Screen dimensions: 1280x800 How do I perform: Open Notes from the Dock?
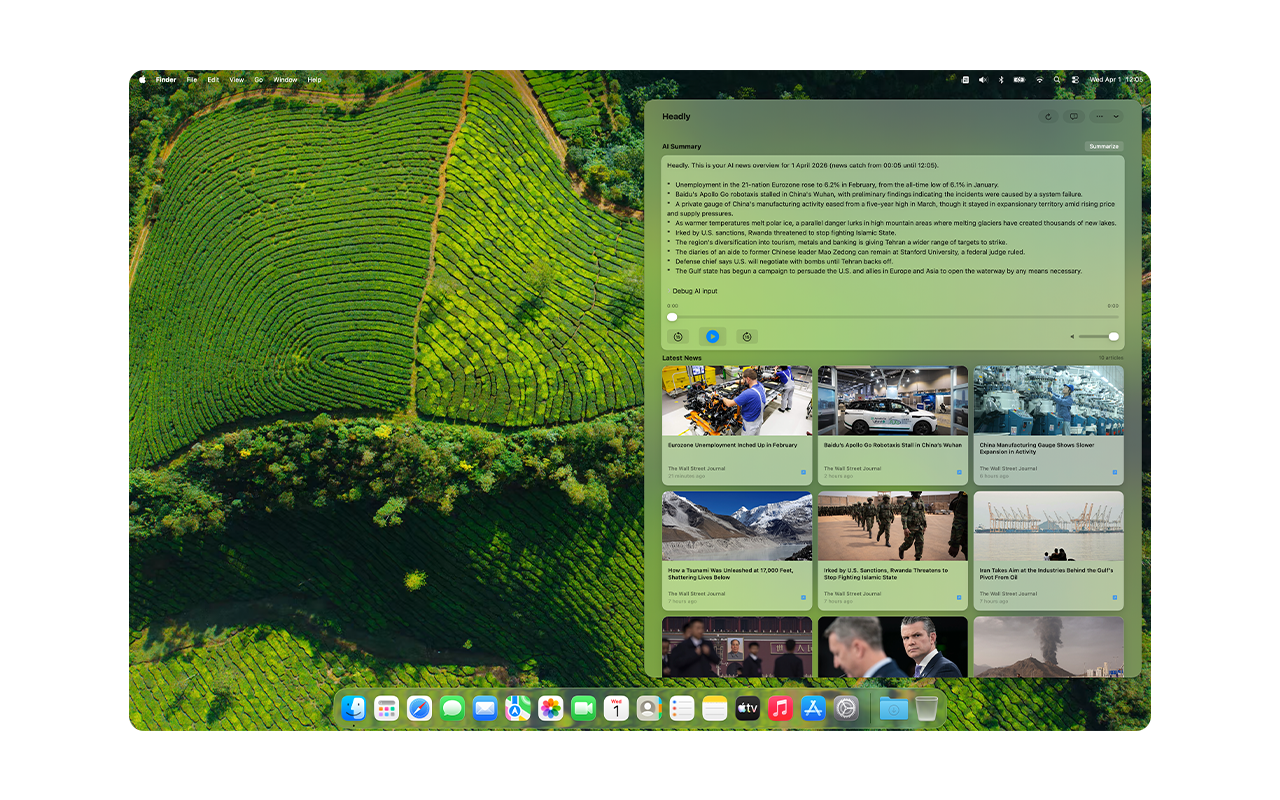click(714, 708)
